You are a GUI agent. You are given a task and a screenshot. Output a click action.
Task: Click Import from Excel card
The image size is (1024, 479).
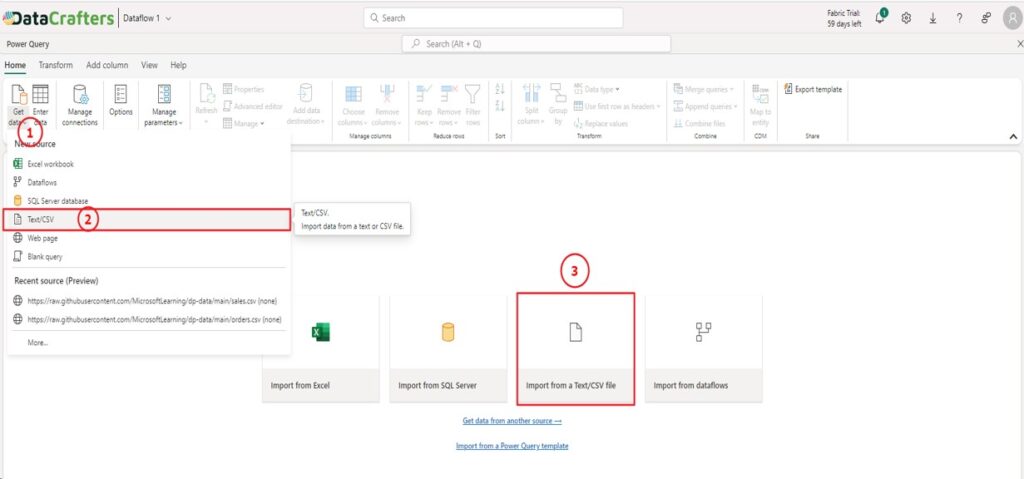(x=321, y=348)
